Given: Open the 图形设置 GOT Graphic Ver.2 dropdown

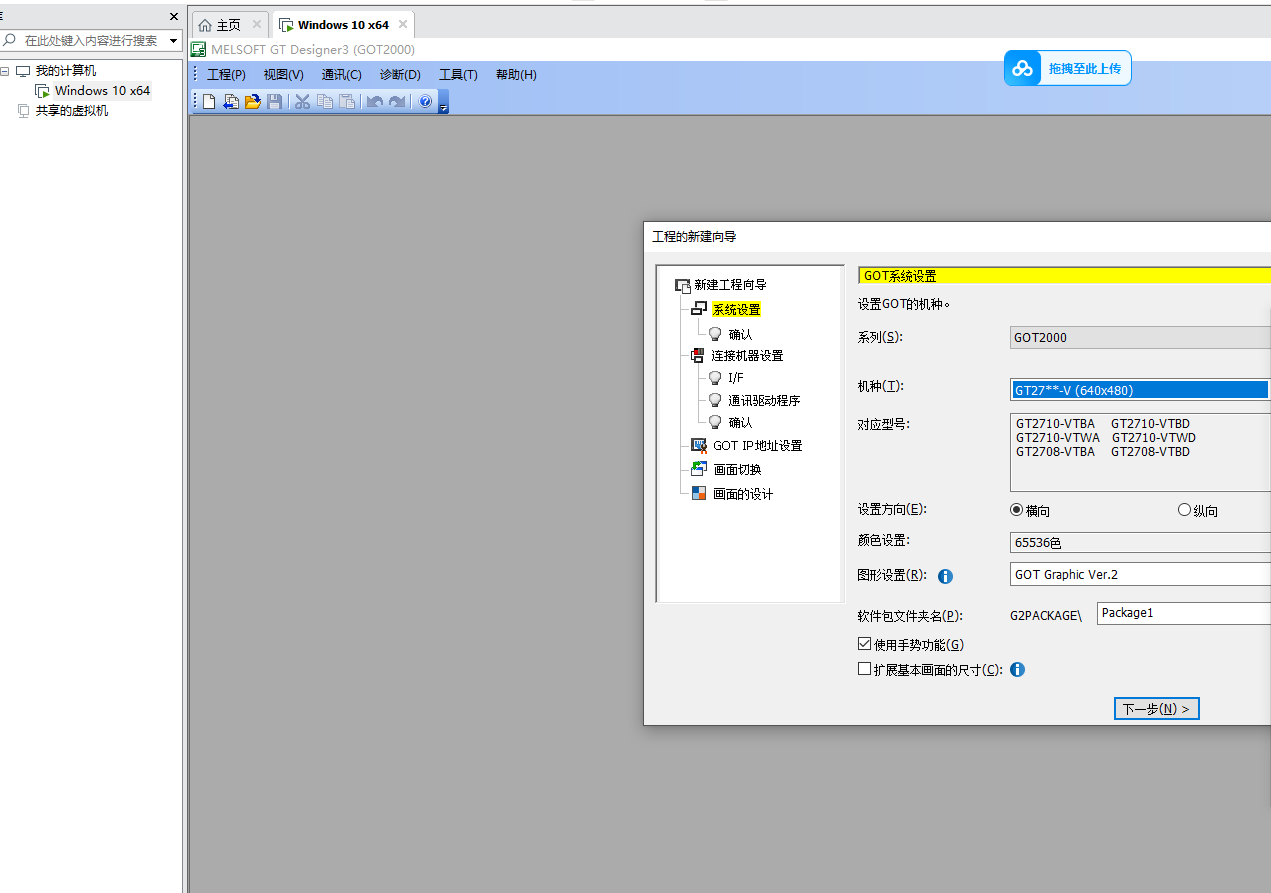Looking at the screenshot, I should (x=1140, y=575).
